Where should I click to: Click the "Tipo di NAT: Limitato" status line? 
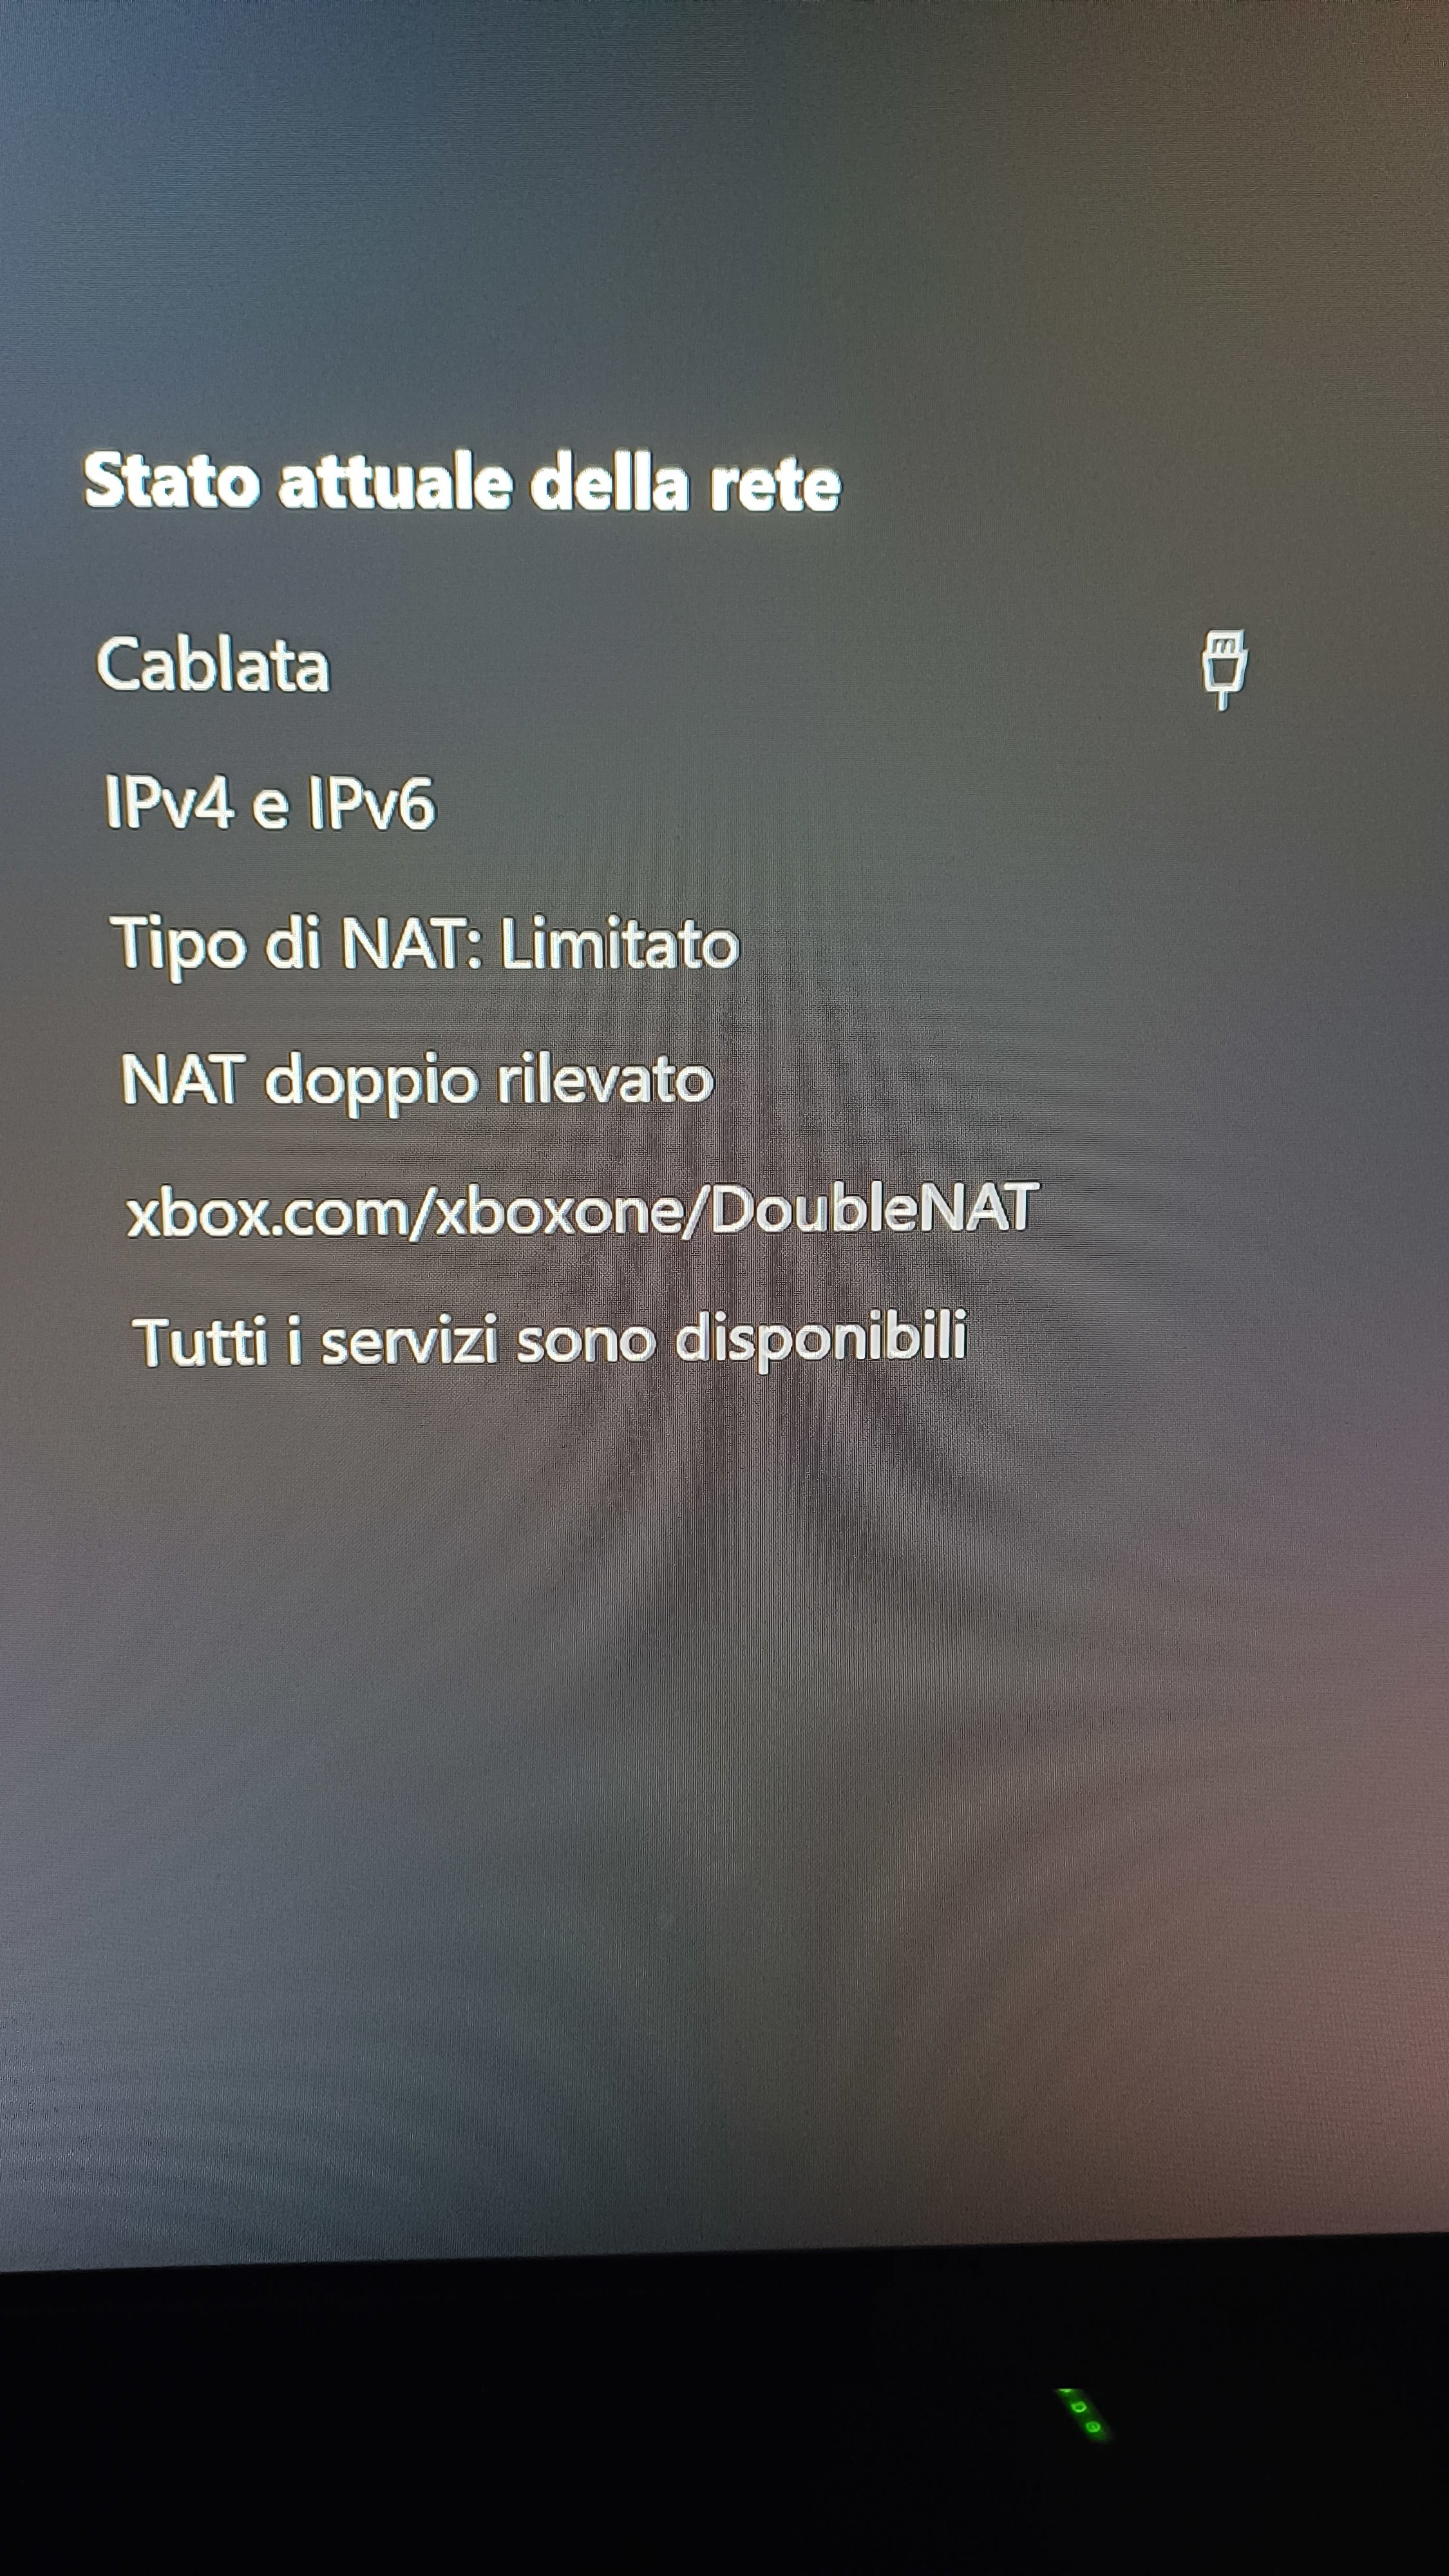(x=425, y=943)
